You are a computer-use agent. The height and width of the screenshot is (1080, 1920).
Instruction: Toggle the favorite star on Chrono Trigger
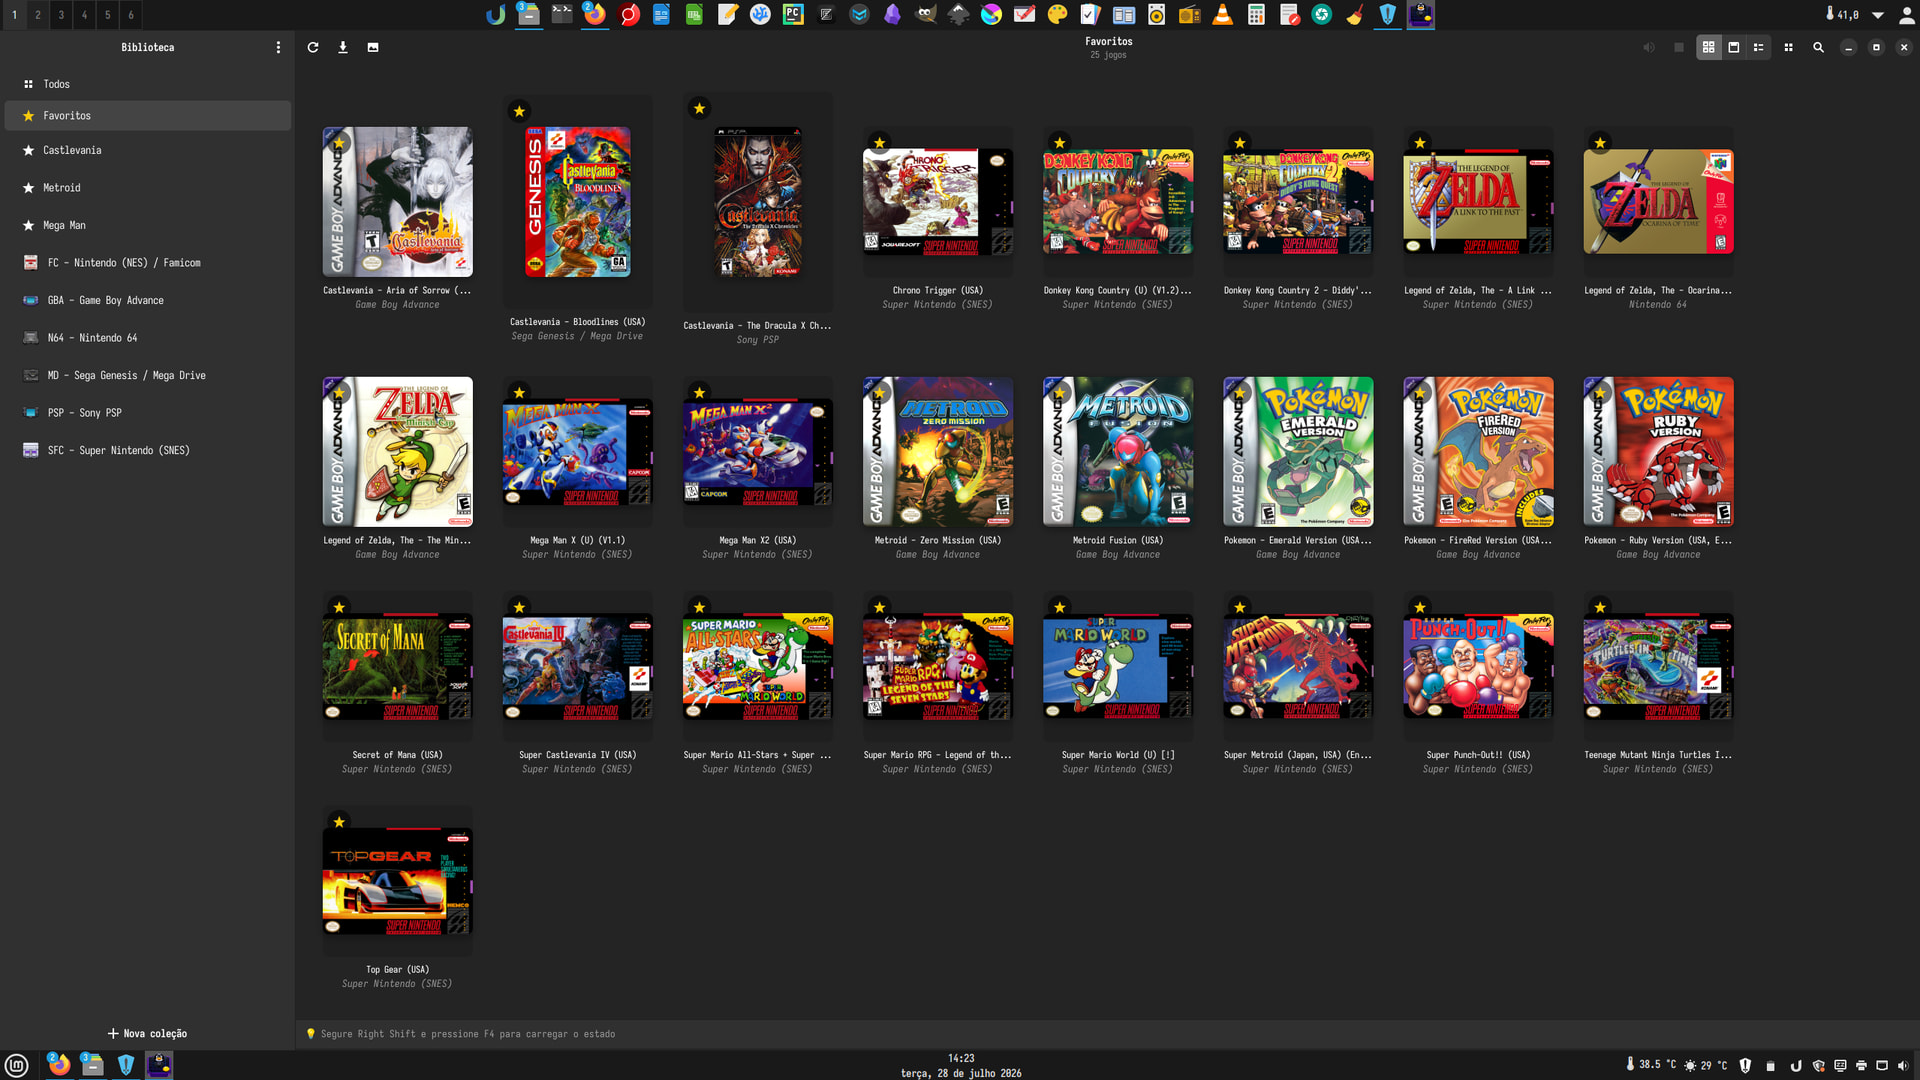(879, 143)
